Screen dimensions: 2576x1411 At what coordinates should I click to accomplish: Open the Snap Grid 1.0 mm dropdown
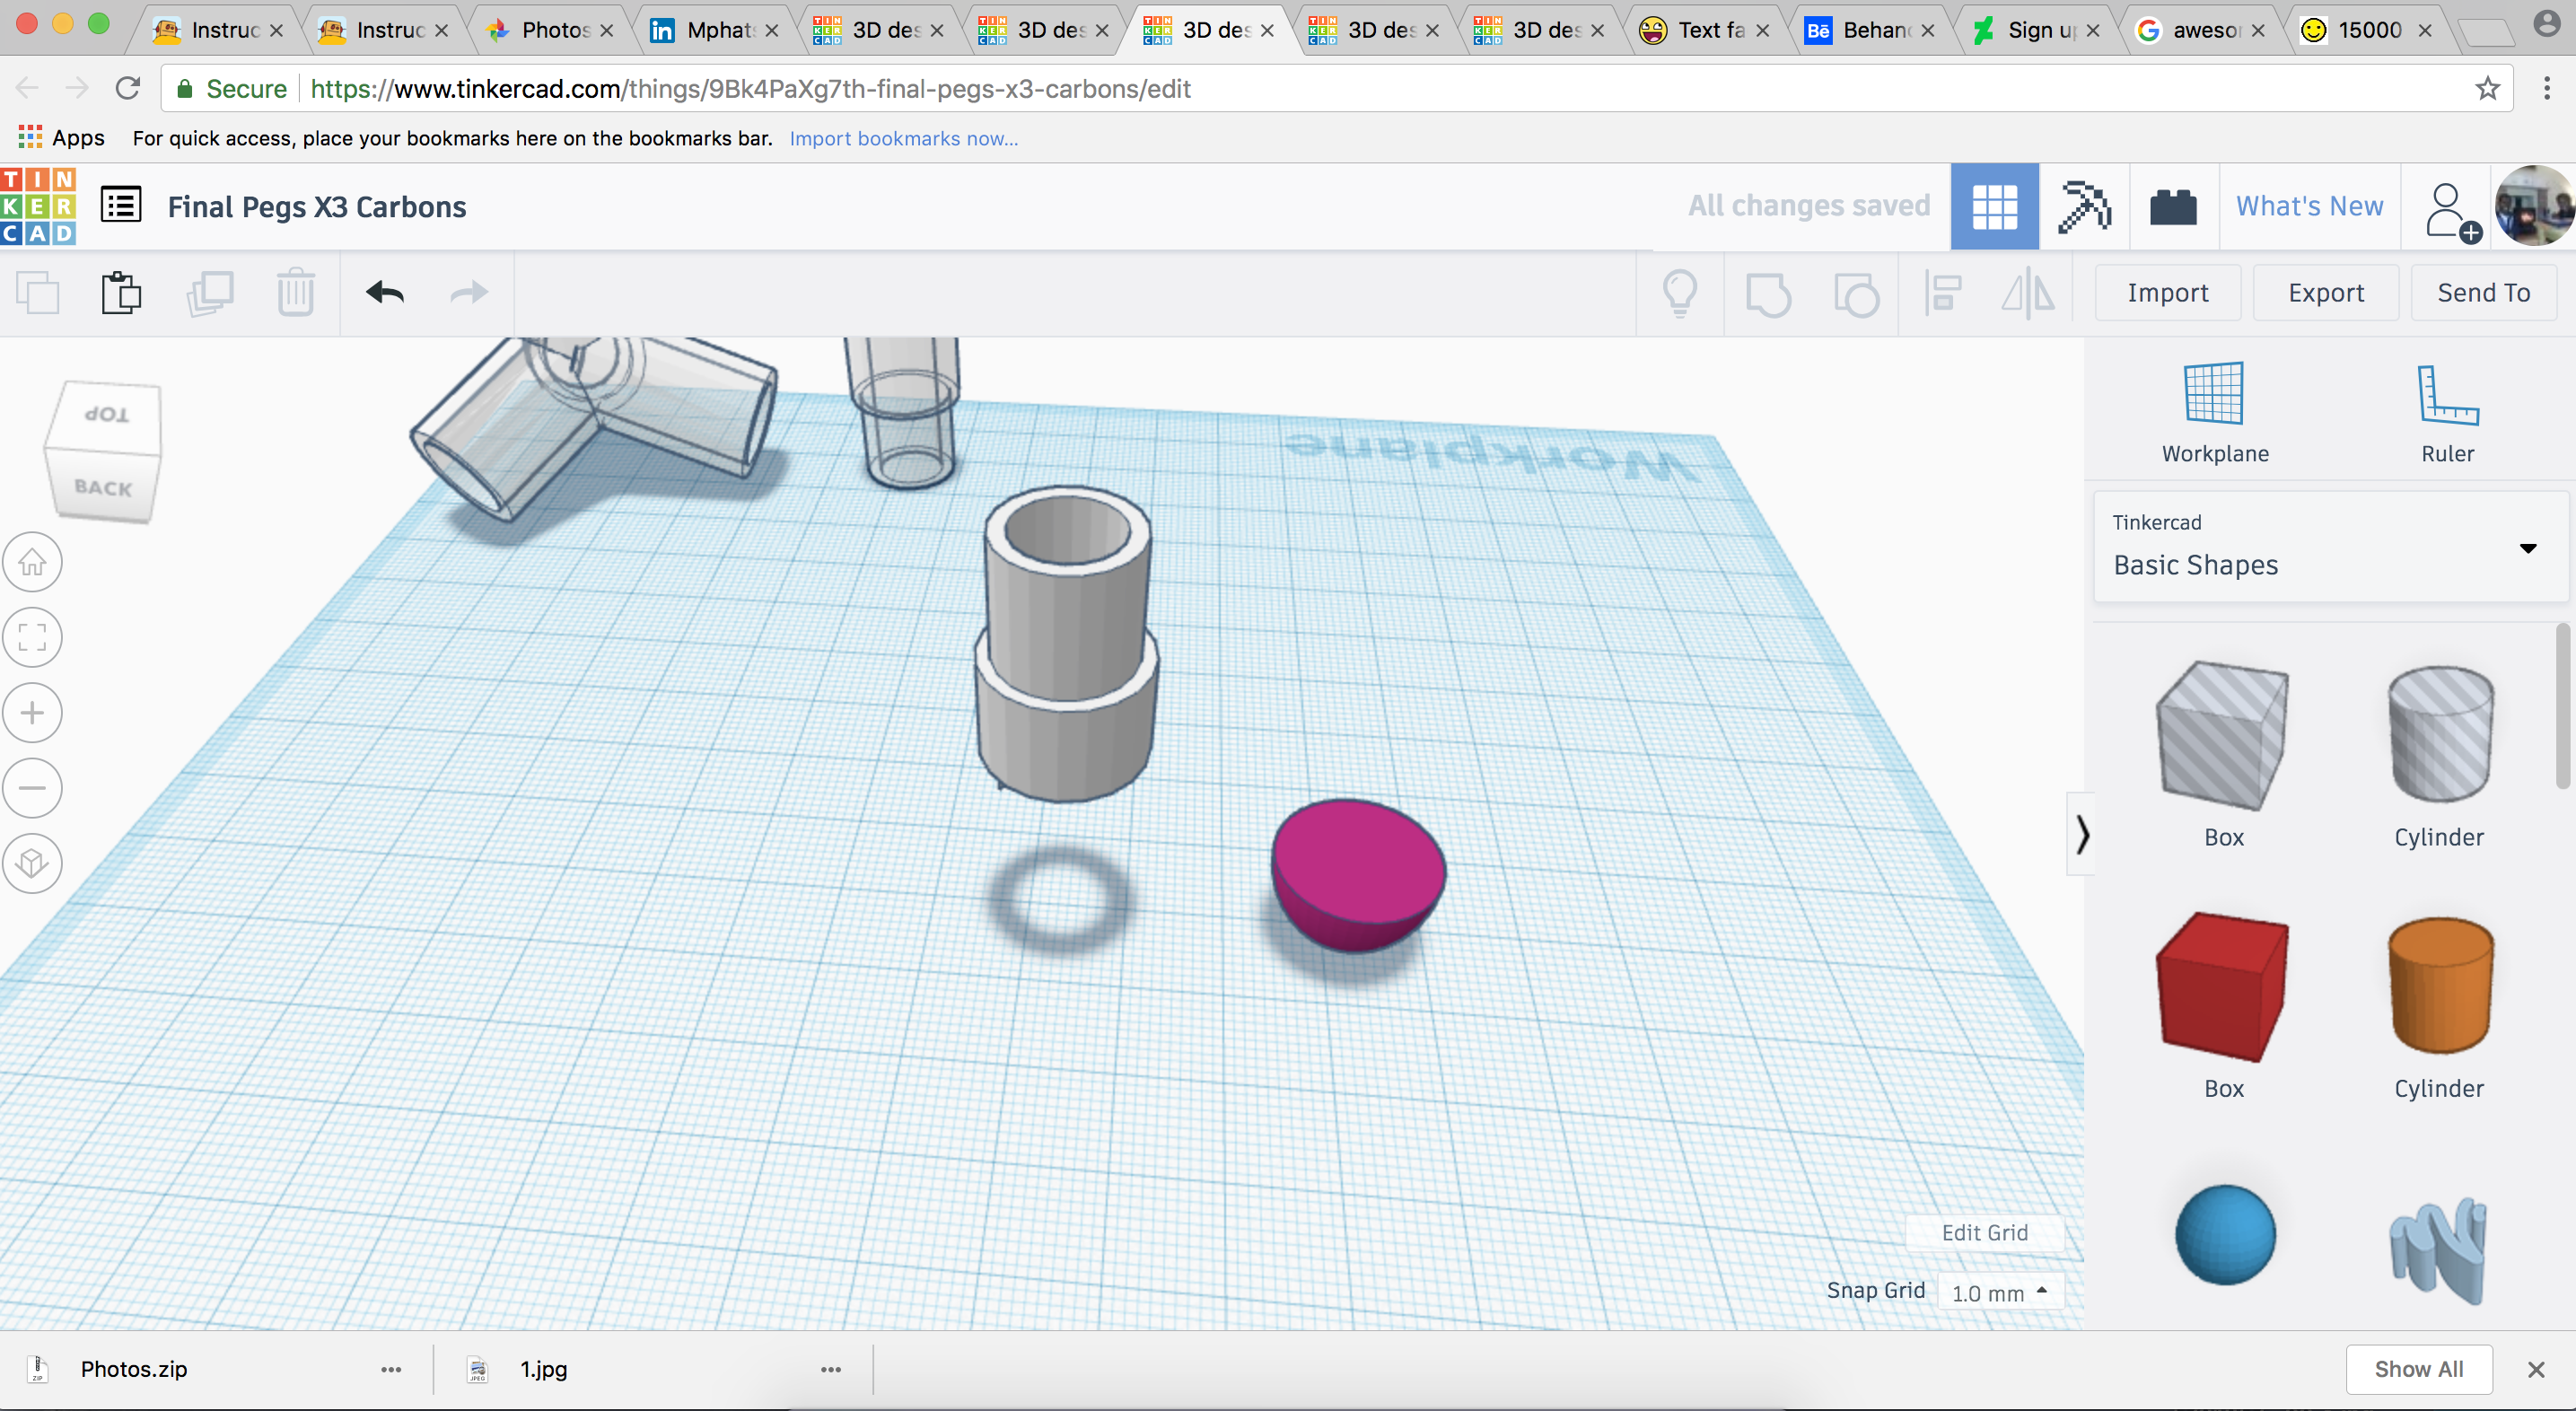tap(1999, 1292)
